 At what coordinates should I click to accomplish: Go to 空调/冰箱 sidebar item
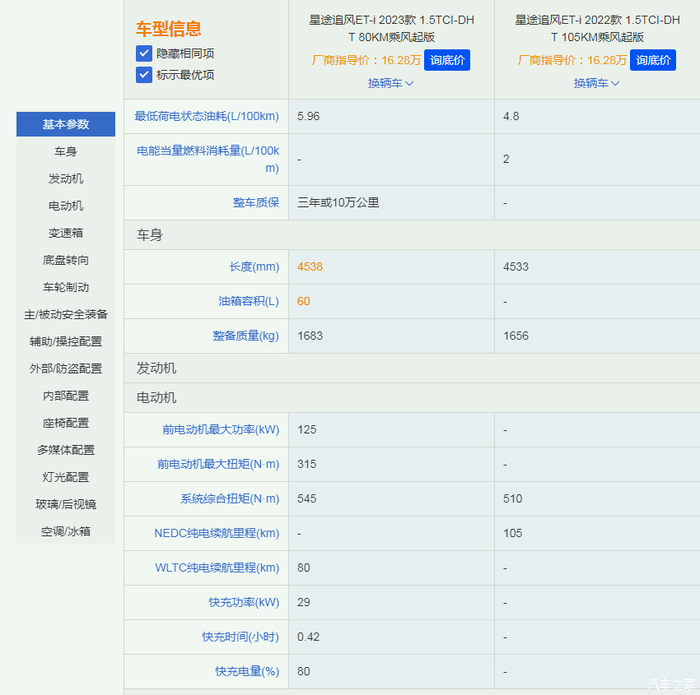tap(66, 531)
